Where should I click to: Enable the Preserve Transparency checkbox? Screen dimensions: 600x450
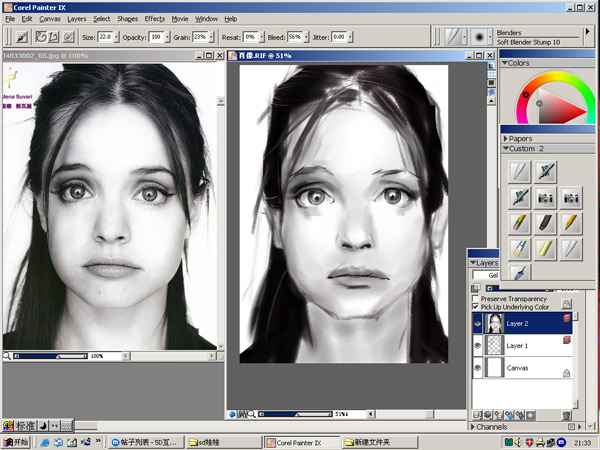(x=476, y=298)
